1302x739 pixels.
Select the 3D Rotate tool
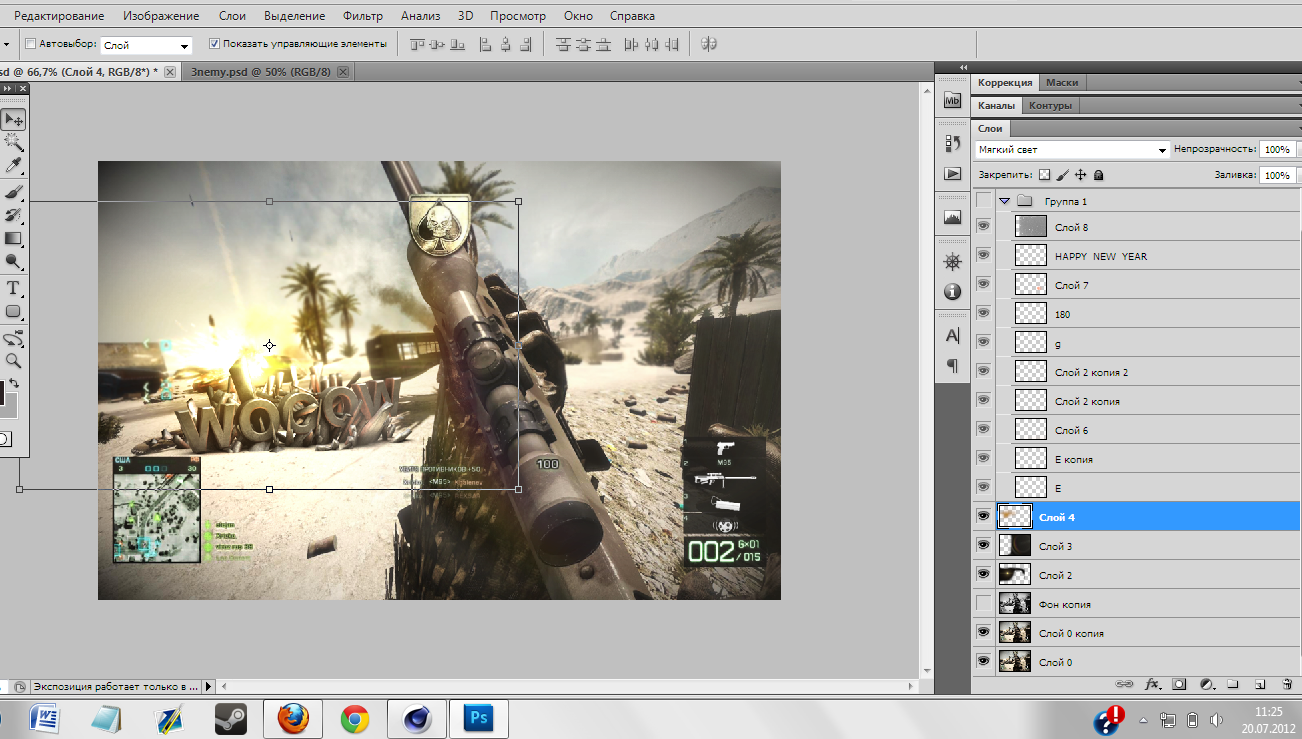[14, 338]
